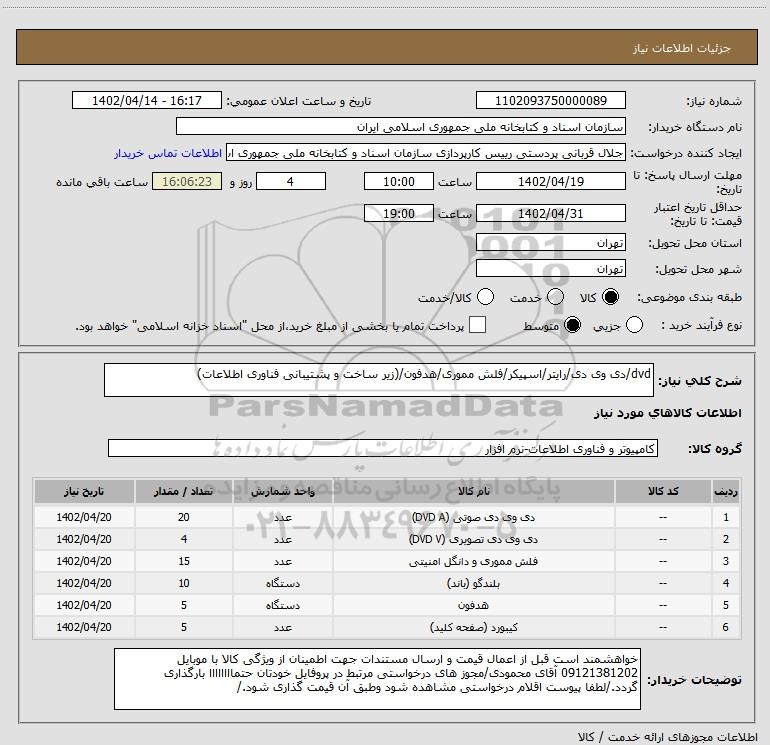Image resolution: width=770 pixels, height=745 pixels.
Task: Select the کالا/خدمت radio button
Action: tap(485, 297)
